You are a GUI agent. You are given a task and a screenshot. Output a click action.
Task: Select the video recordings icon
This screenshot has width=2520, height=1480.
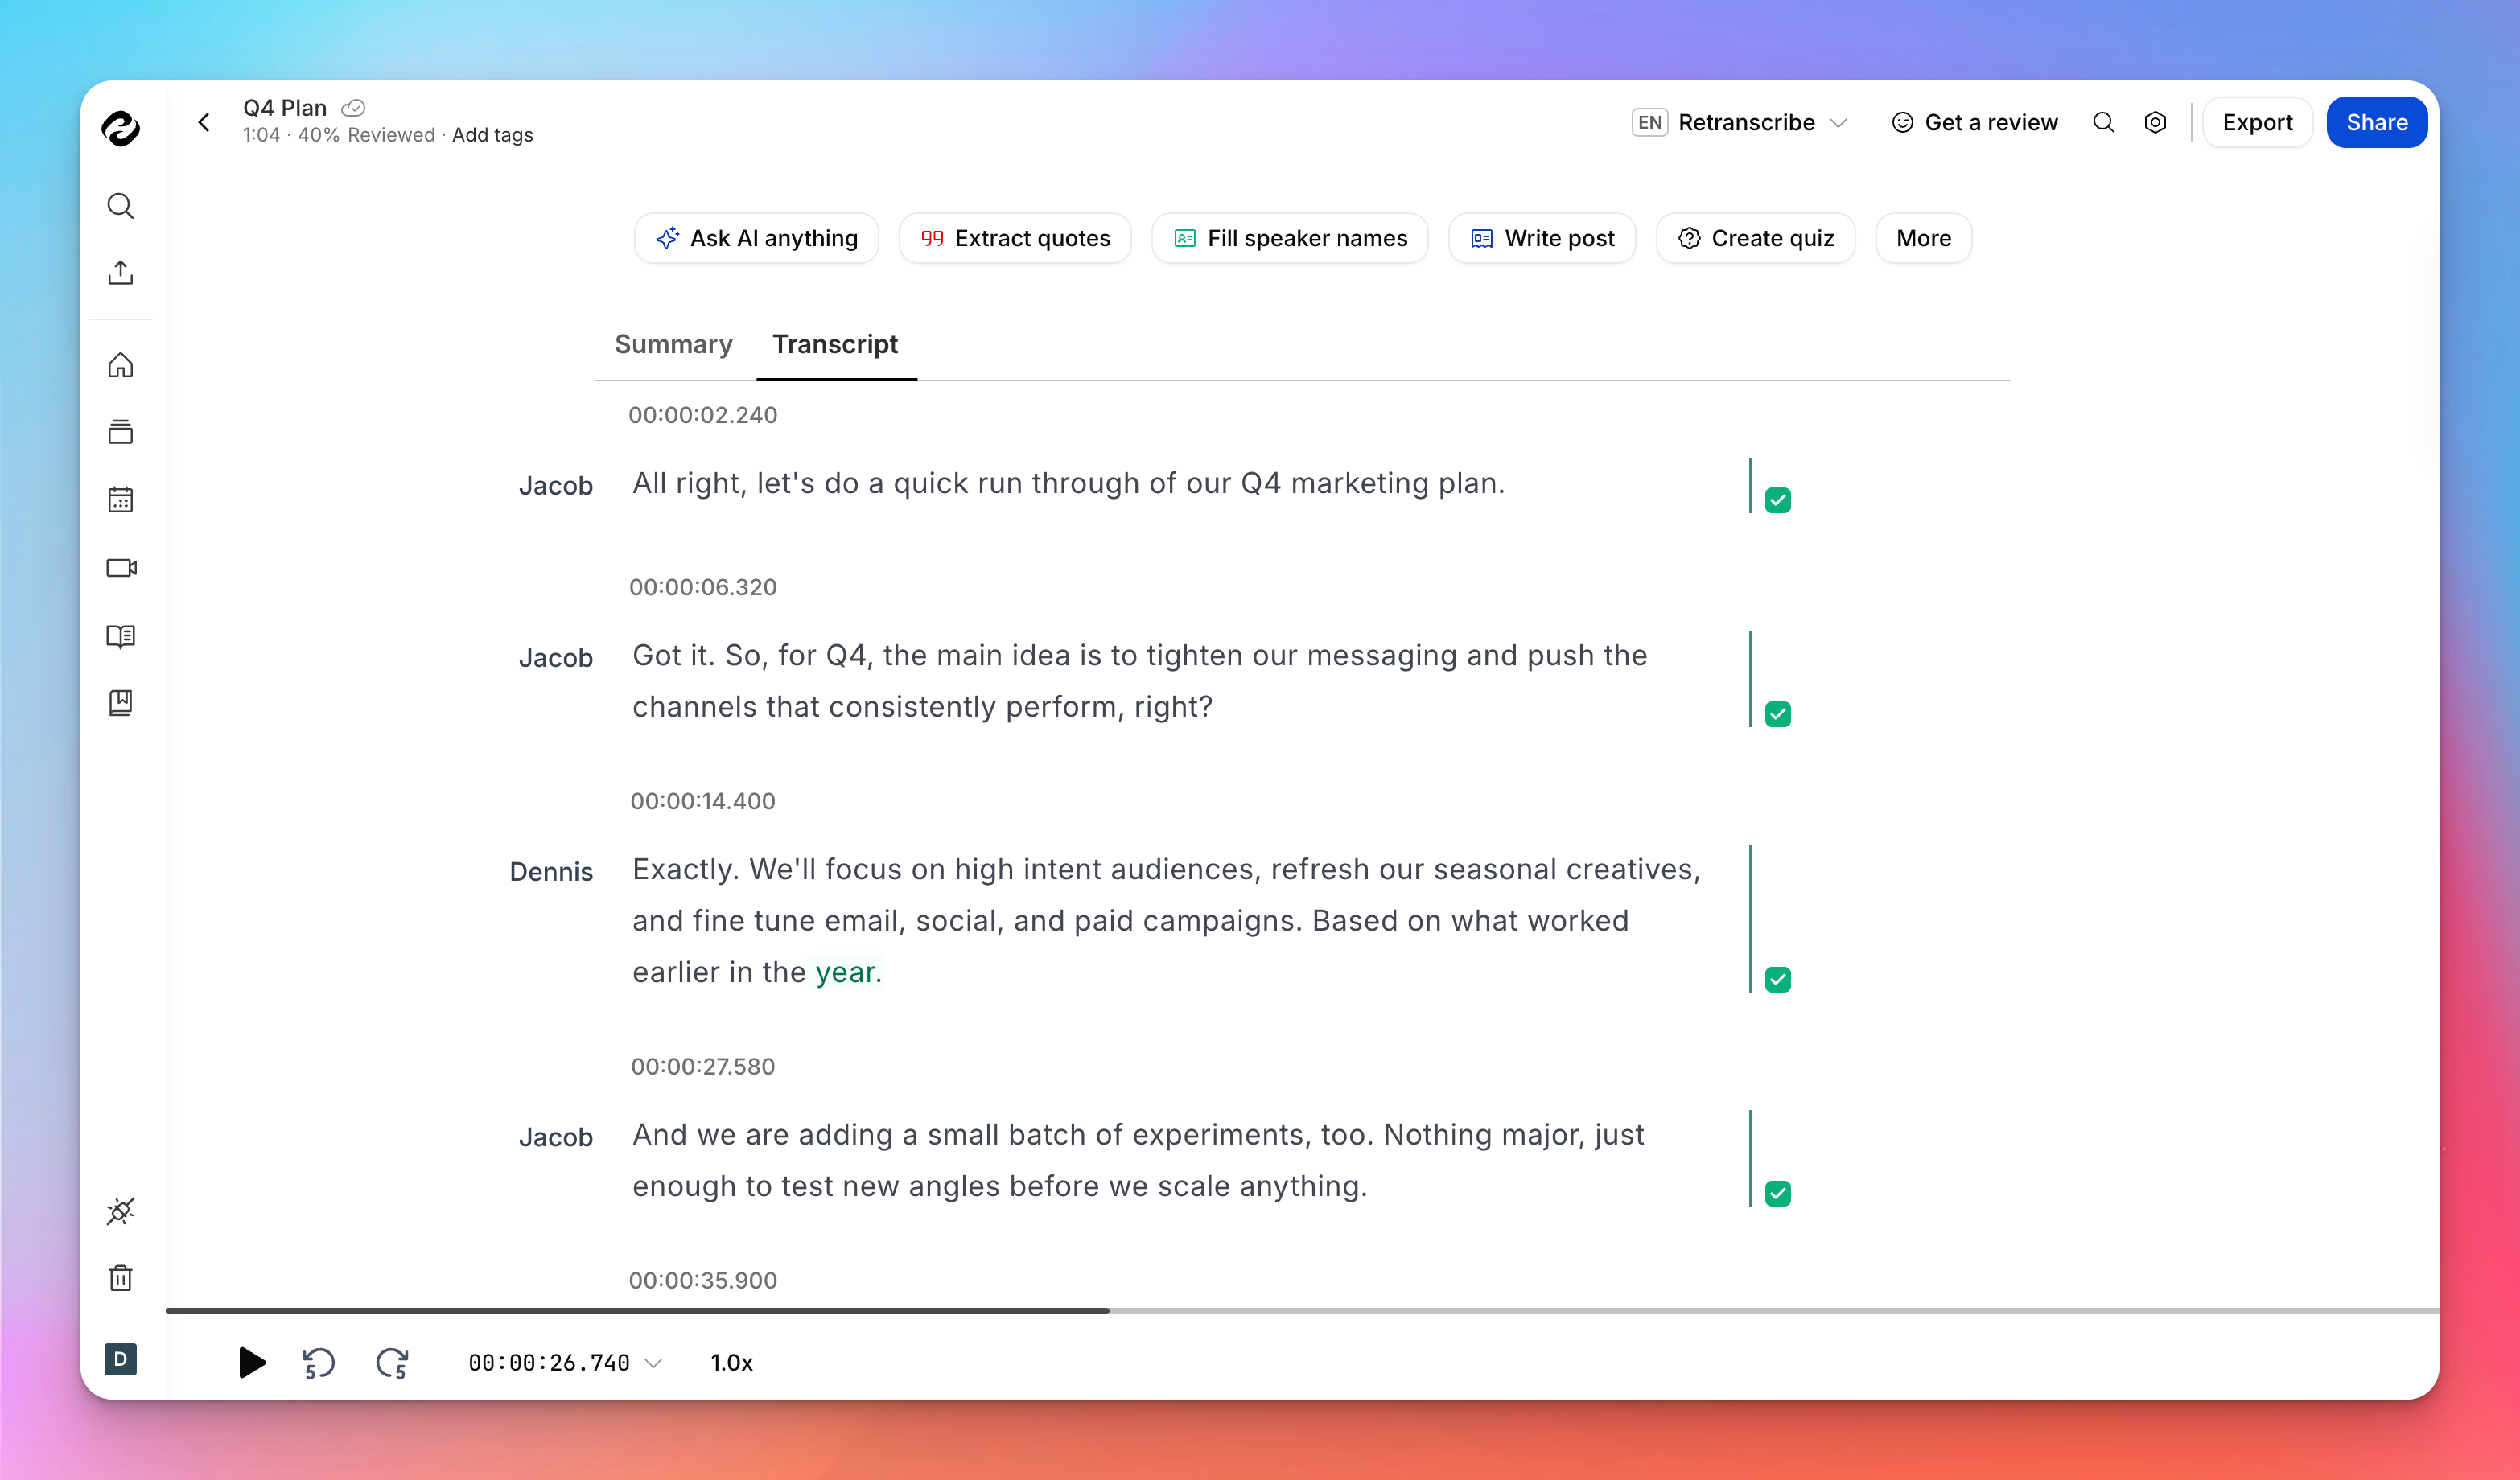point(121,568)
